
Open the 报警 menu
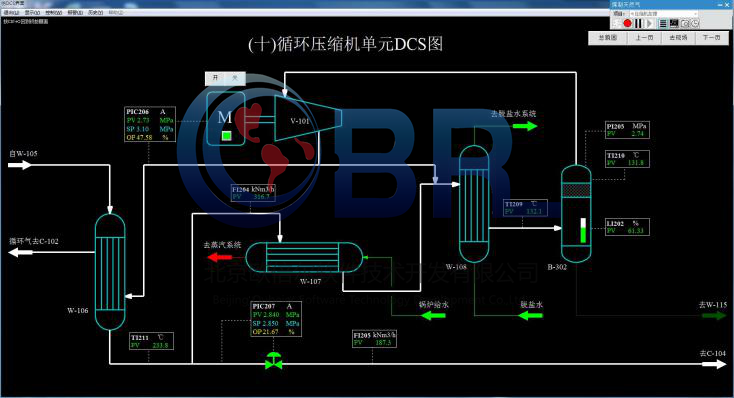click(75, 13)
